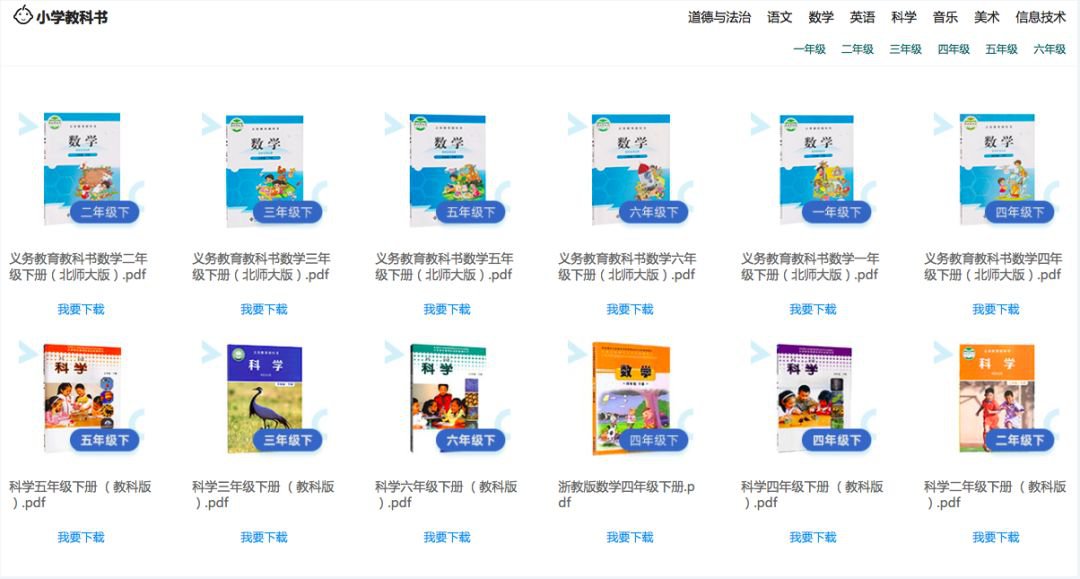Screen dimensions: 1080x579
Task: Select 语文 in the subject menu
Action: pos(780,17)
